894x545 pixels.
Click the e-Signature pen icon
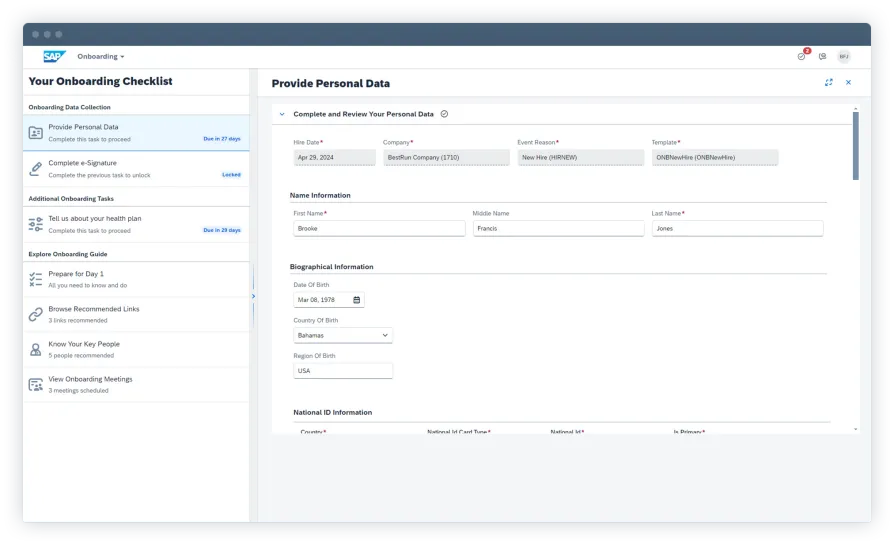coord(35,169)
